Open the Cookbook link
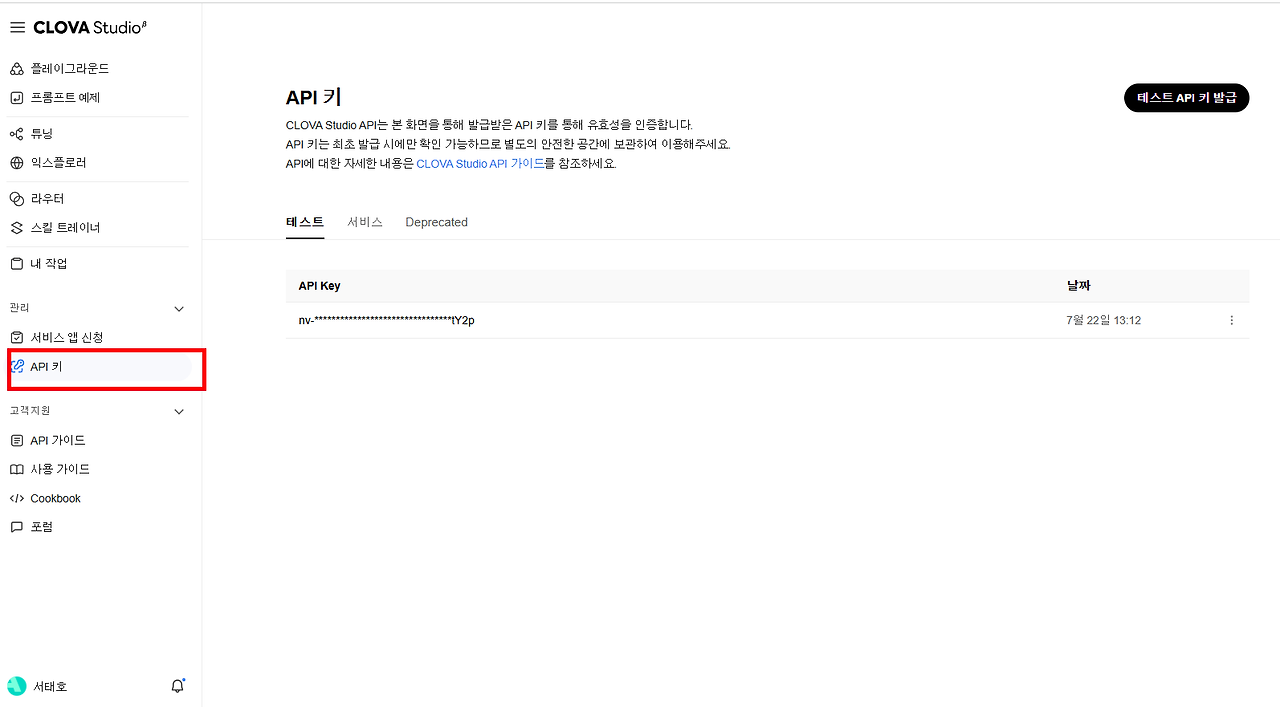 point(56,499)
